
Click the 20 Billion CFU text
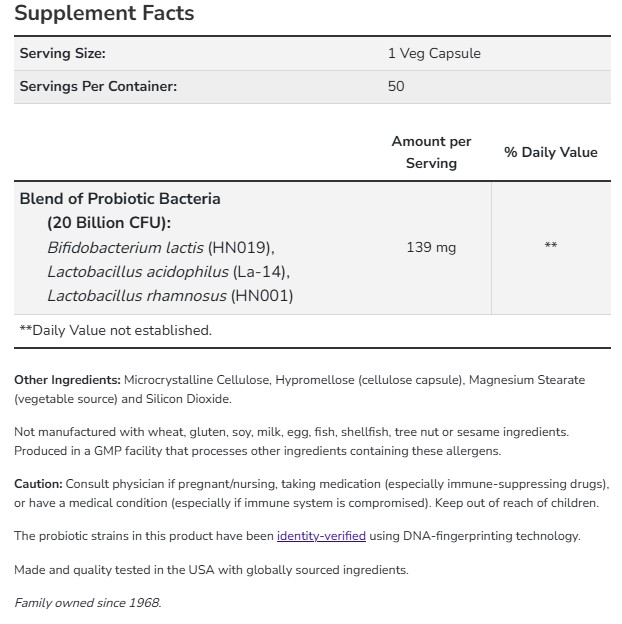click(109, 222)
